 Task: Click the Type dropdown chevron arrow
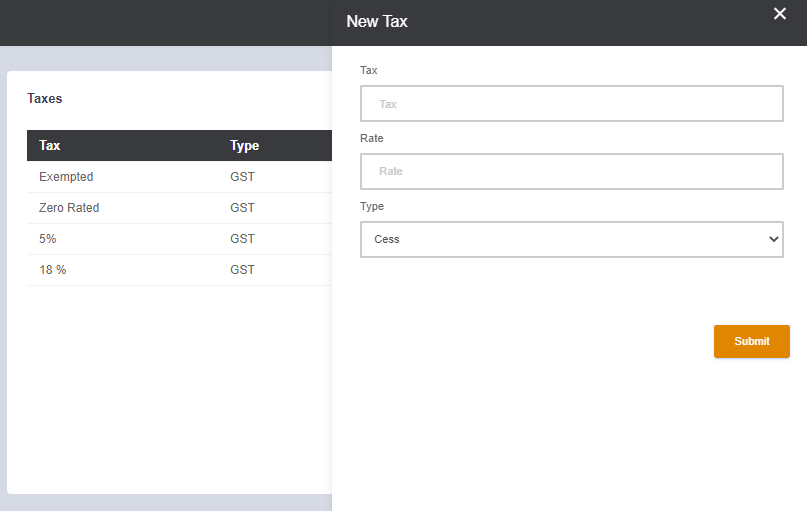click(x=773, y=239)
